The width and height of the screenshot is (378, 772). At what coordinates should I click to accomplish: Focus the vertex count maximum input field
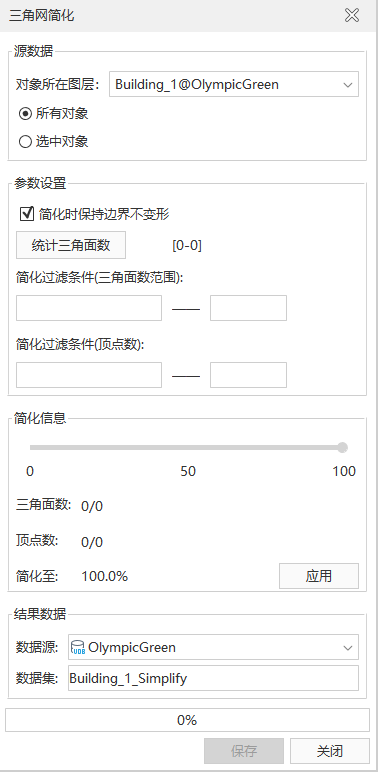[248, 375]
